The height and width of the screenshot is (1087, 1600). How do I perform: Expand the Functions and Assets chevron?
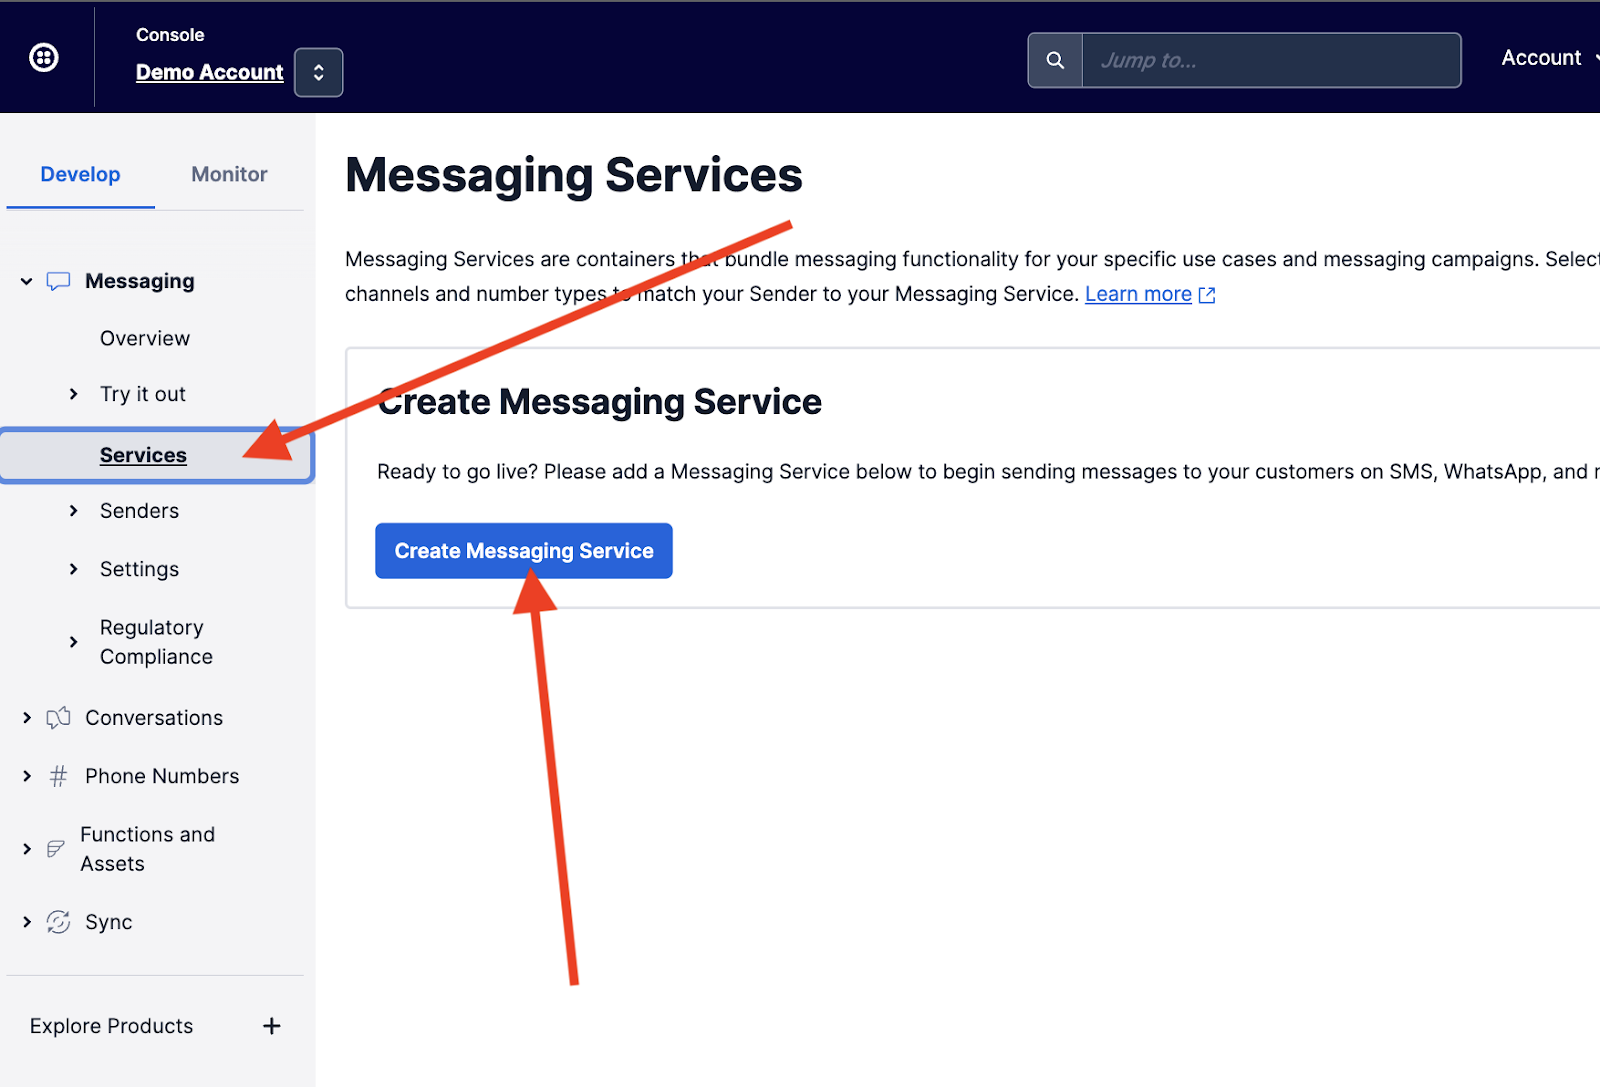pyautogui.click(x=27, y=849)
